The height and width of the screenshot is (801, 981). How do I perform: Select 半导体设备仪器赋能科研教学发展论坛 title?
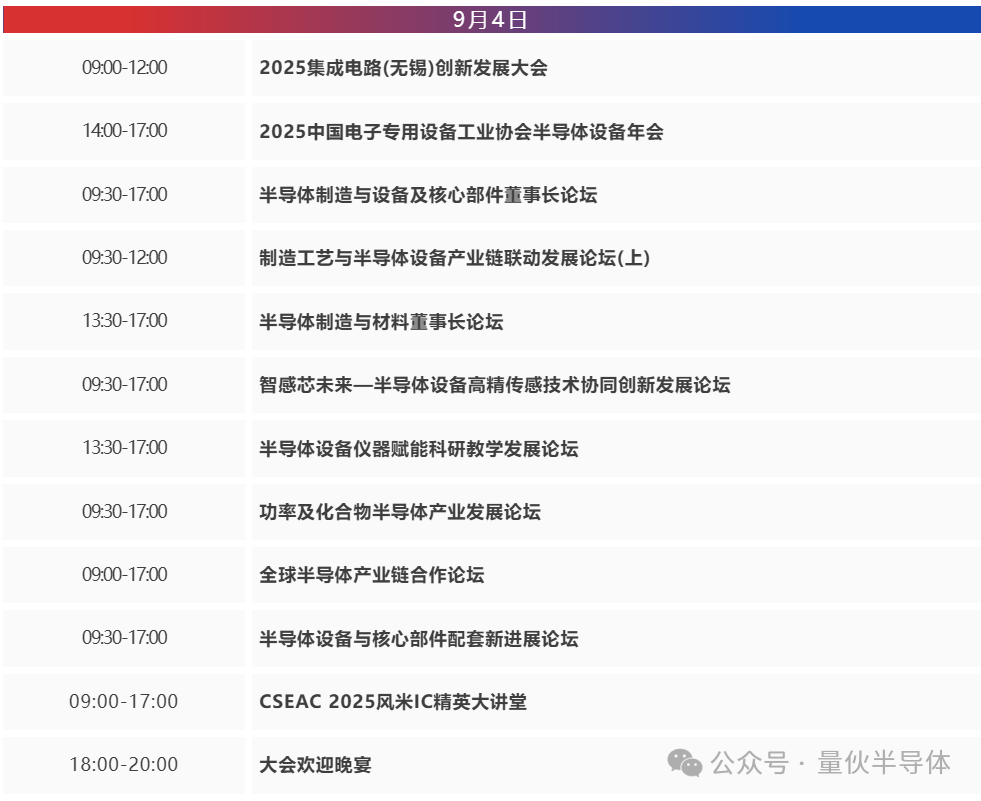tap(419, 449)
